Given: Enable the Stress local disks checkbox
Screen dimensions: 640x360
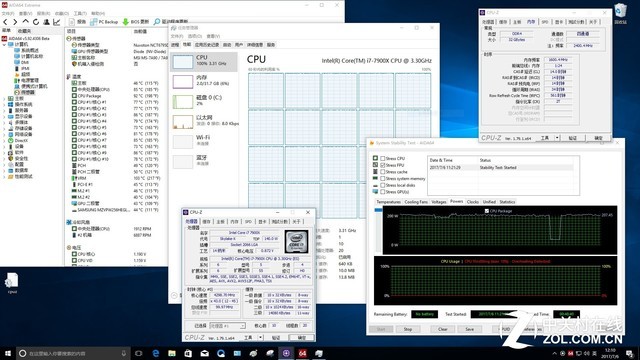Looking at the screenshot, I should [383, 185].
